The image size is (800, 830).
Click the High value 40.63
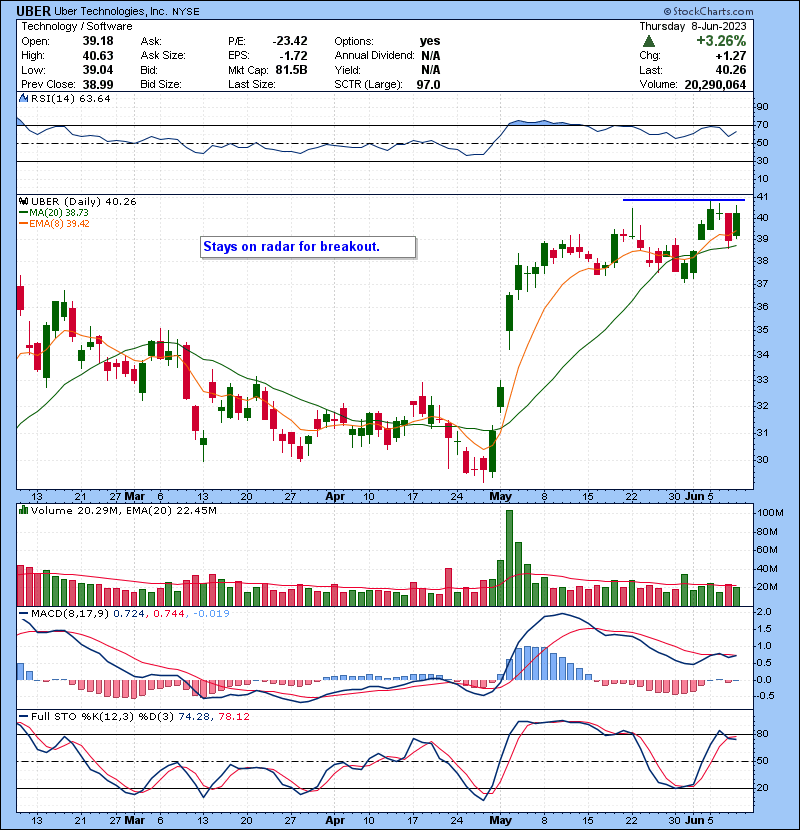[97, 56]
